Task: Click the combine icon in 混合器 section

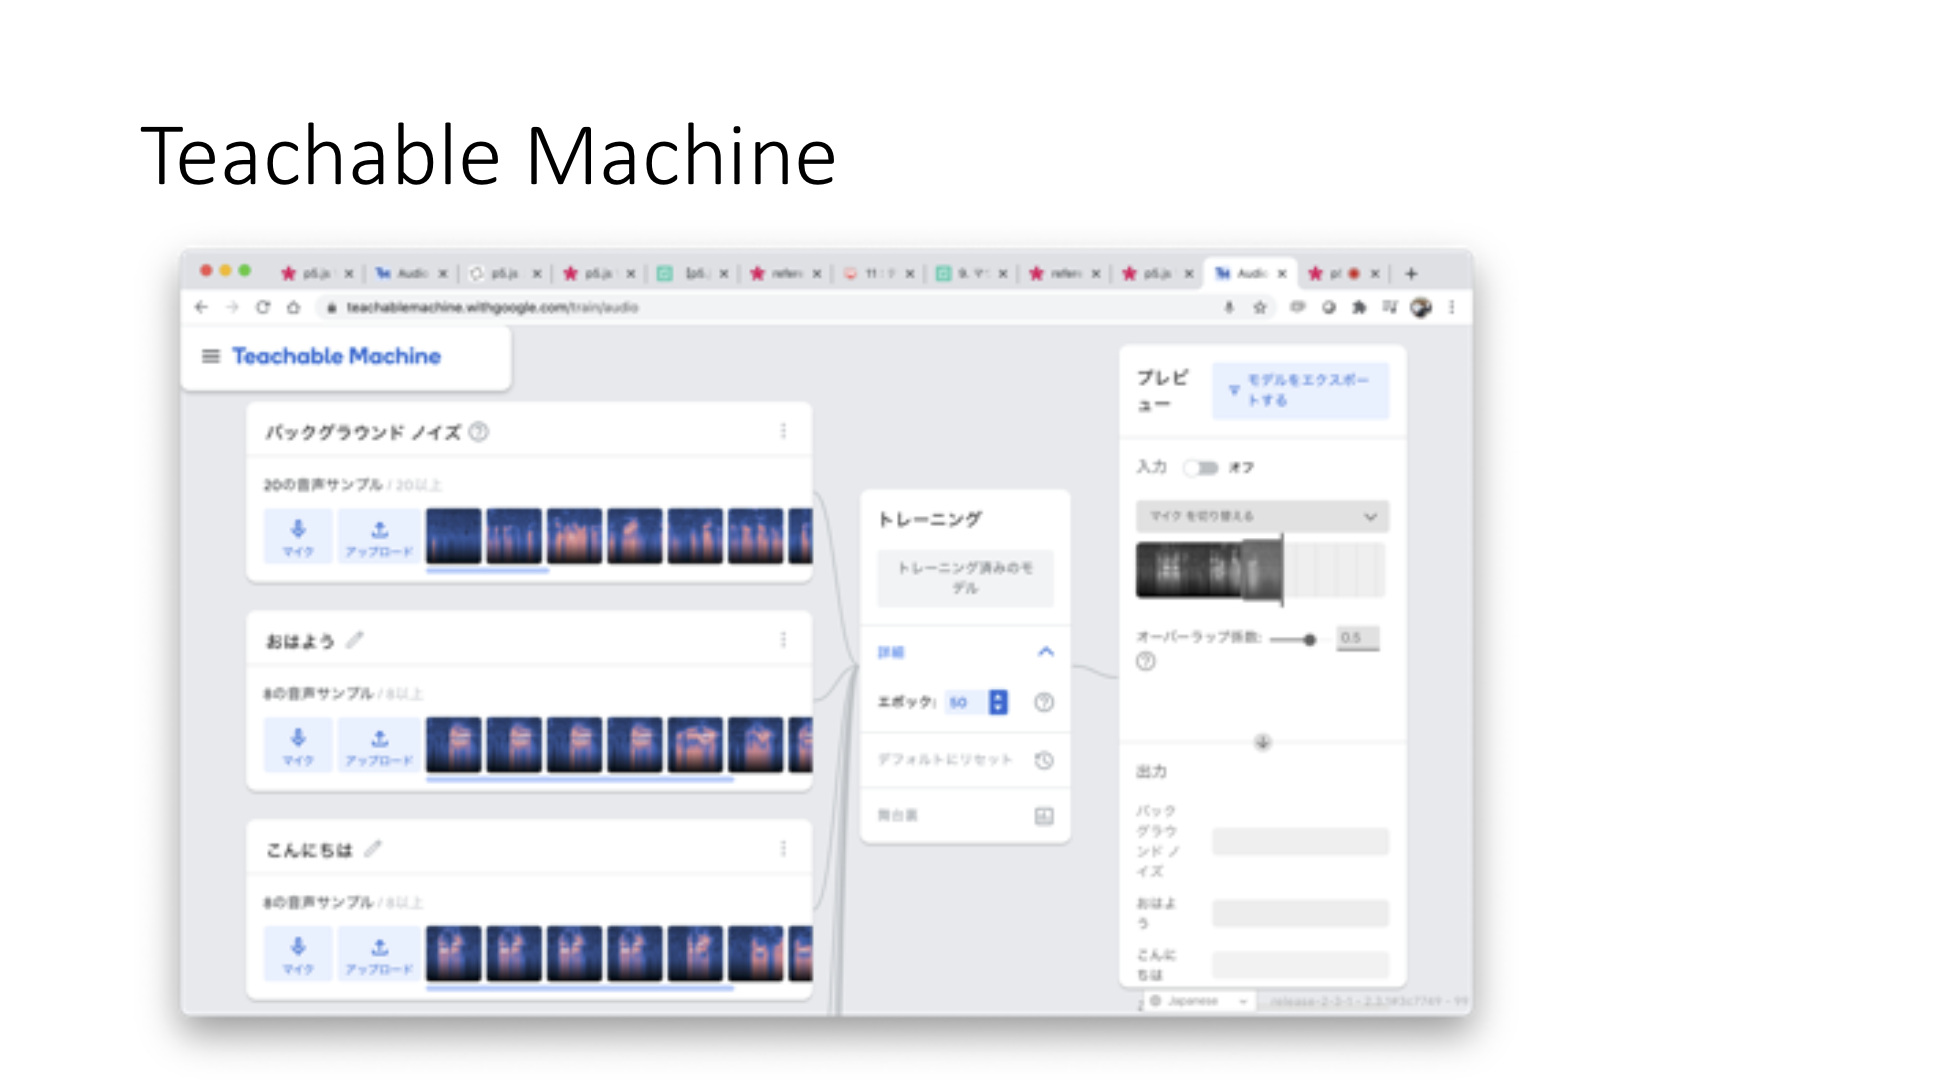Action: click(1044, 816)
